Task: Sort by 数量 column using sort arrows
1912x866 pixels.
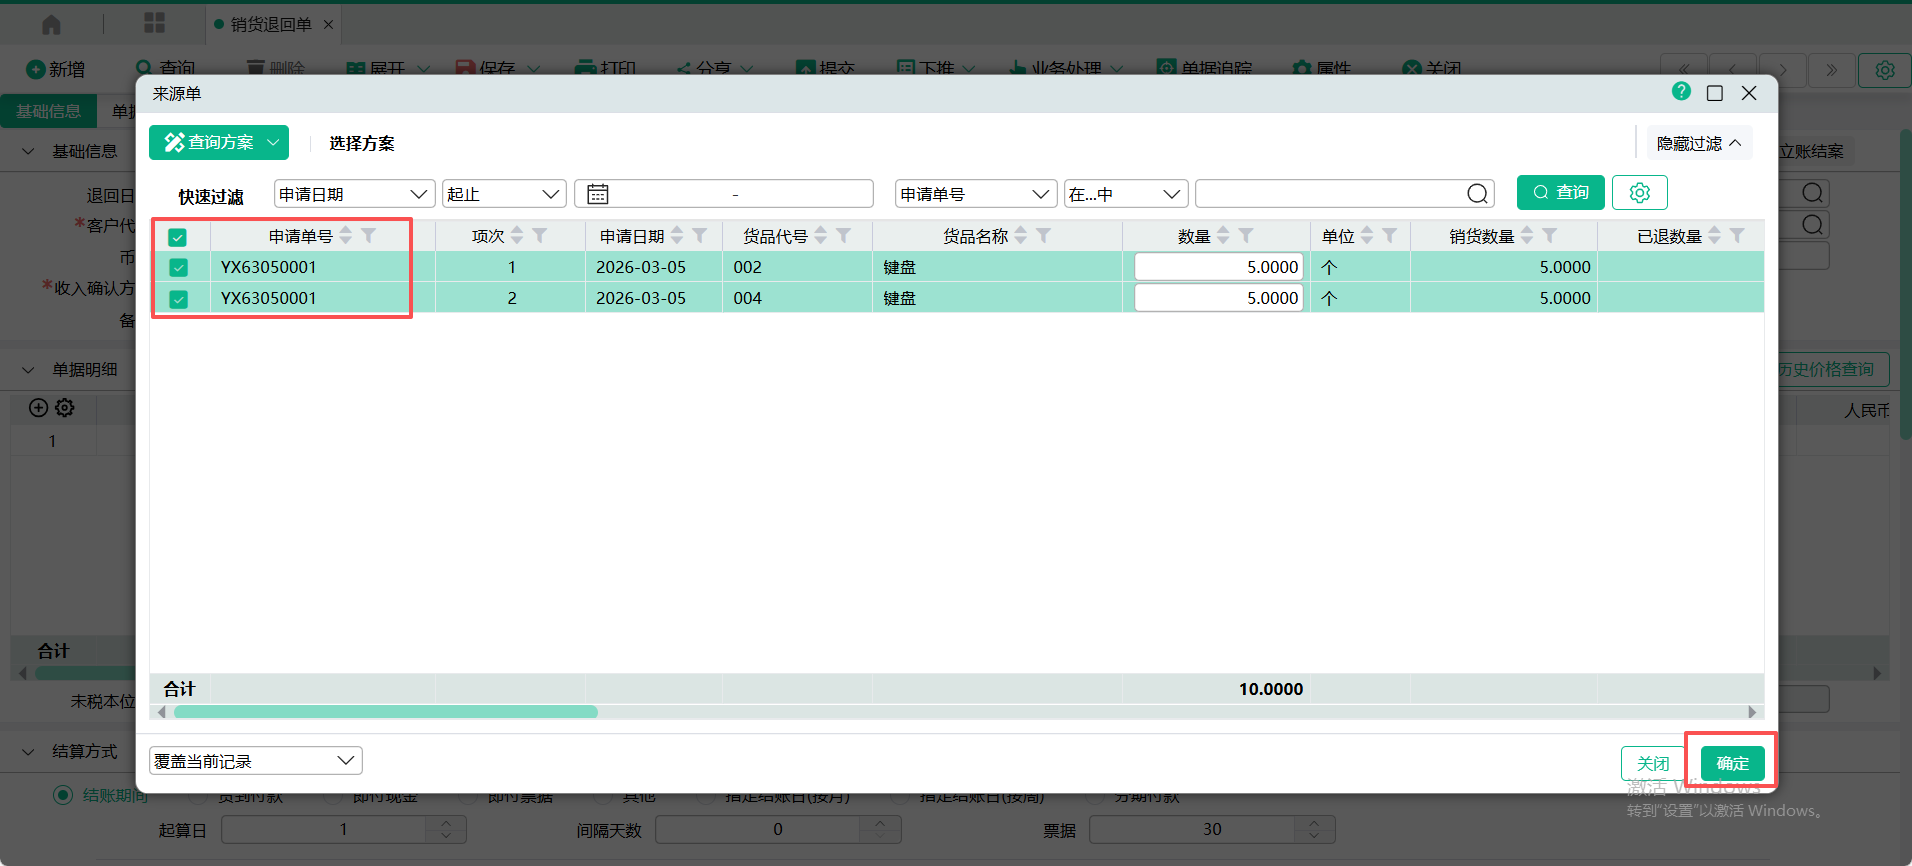Action: [1223, 236]
